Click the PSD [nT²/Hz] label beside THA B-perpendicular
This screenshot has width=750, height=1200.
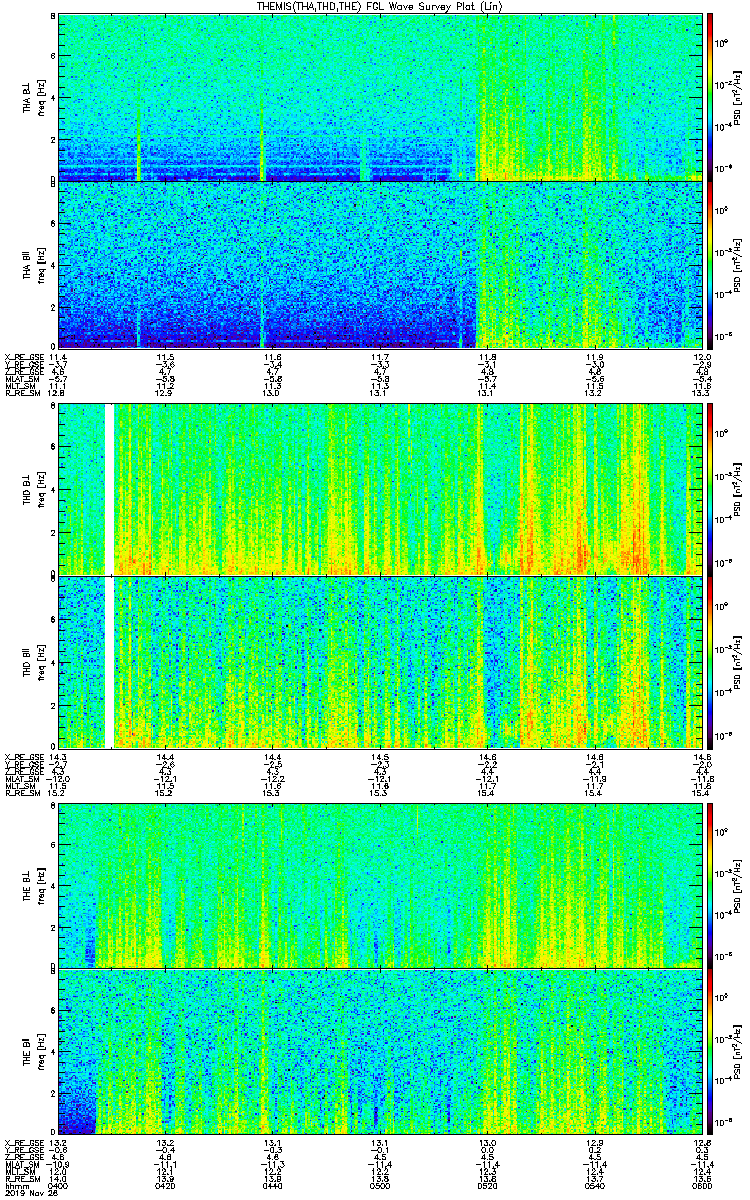pos(739,97)
